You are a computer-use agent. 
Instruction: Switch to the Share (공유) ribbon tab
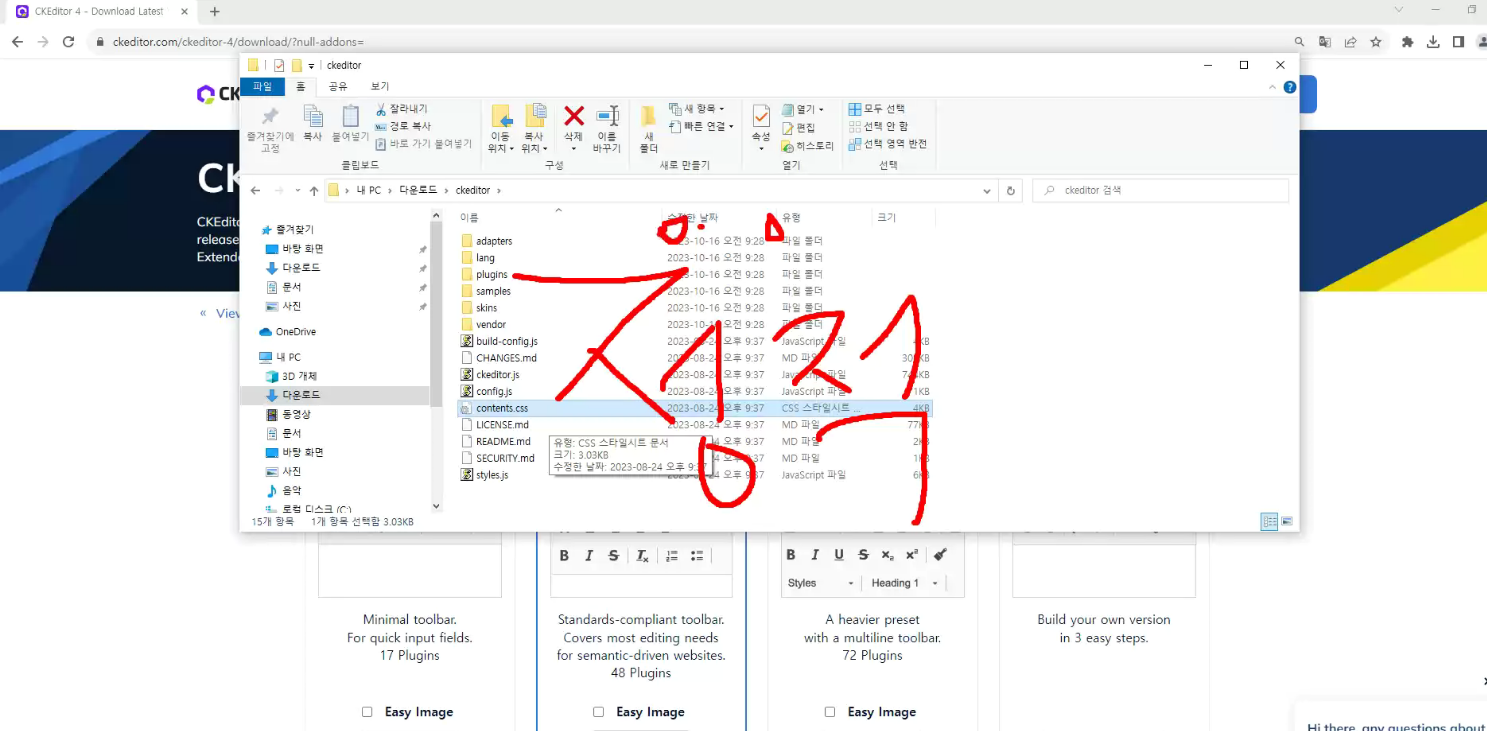pos(338,87)
